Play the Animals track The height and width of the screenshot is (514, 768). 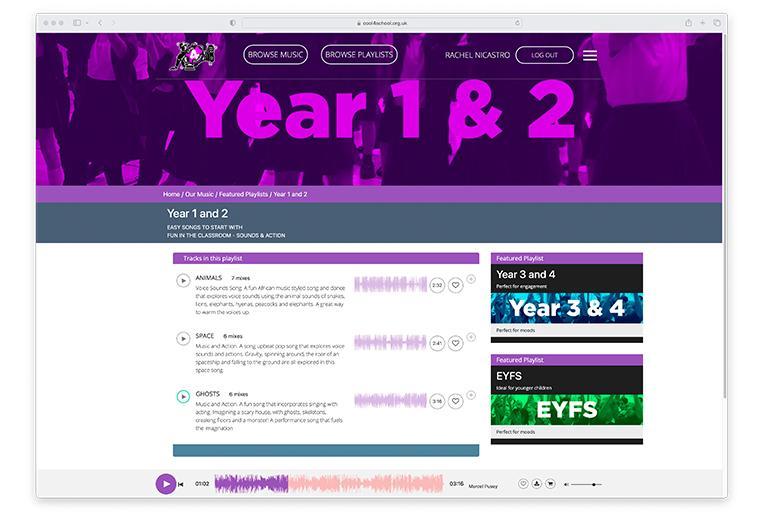pos(183,281)
